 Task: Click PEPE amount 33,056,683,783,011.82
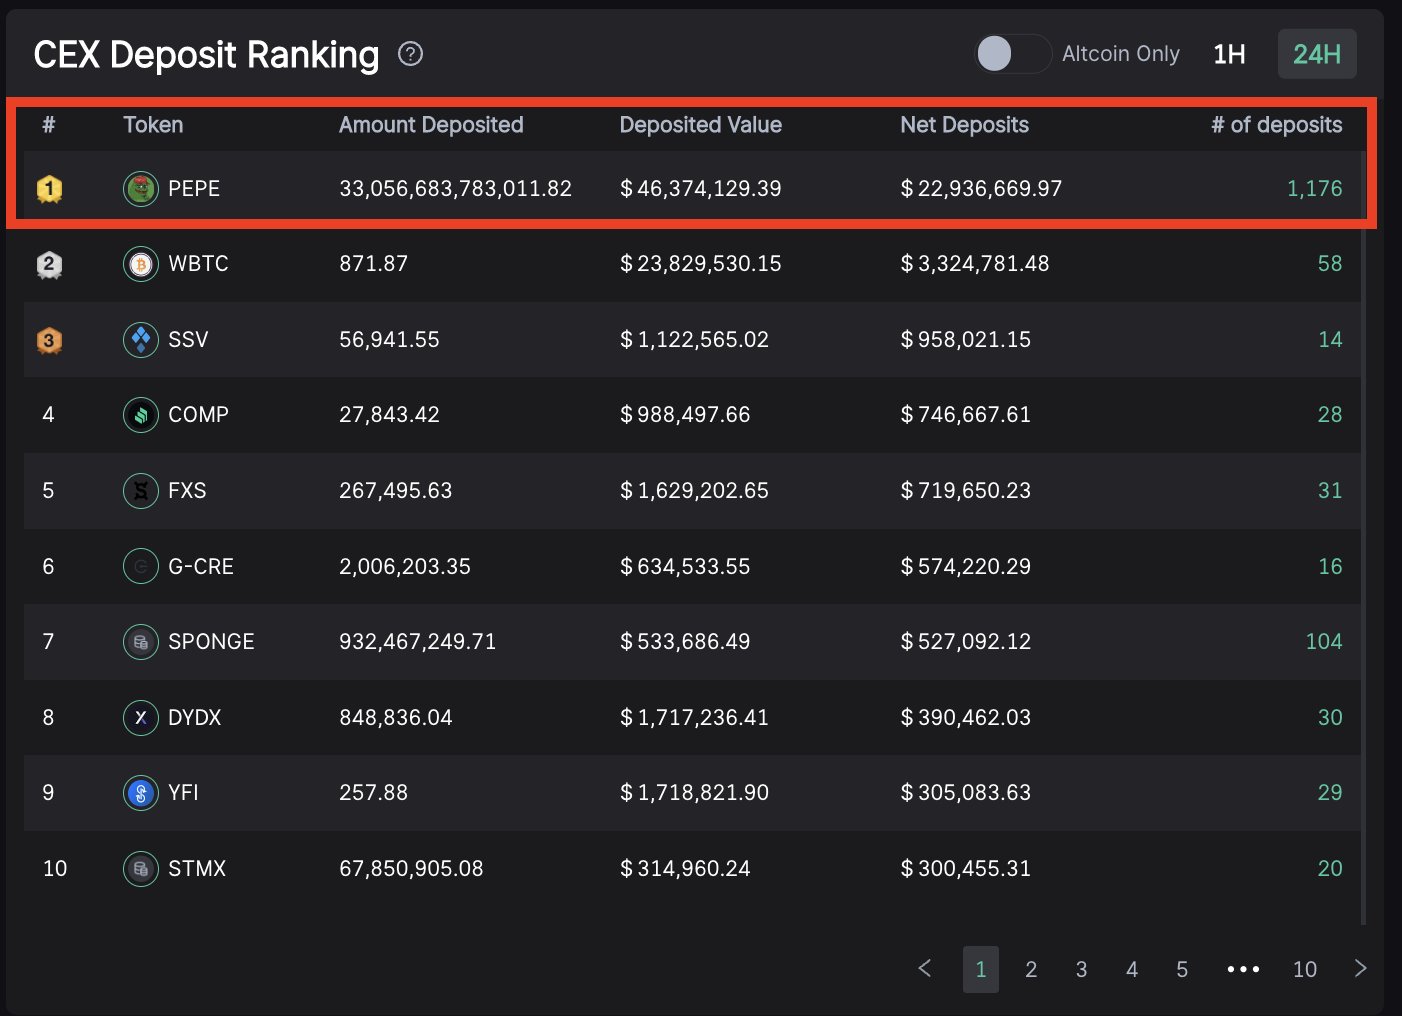coord(455,188)
